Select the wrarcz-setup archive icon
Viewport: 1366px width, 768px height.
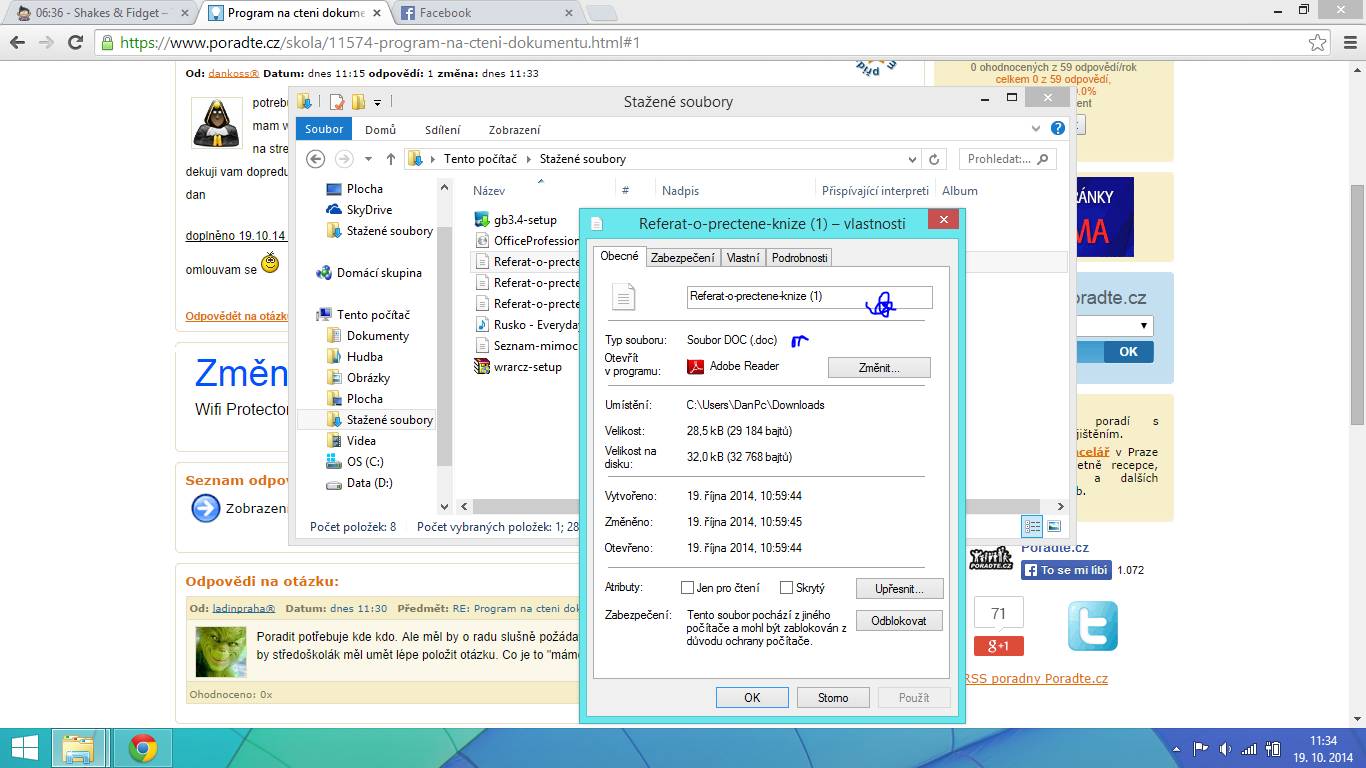tap(483, 367)
